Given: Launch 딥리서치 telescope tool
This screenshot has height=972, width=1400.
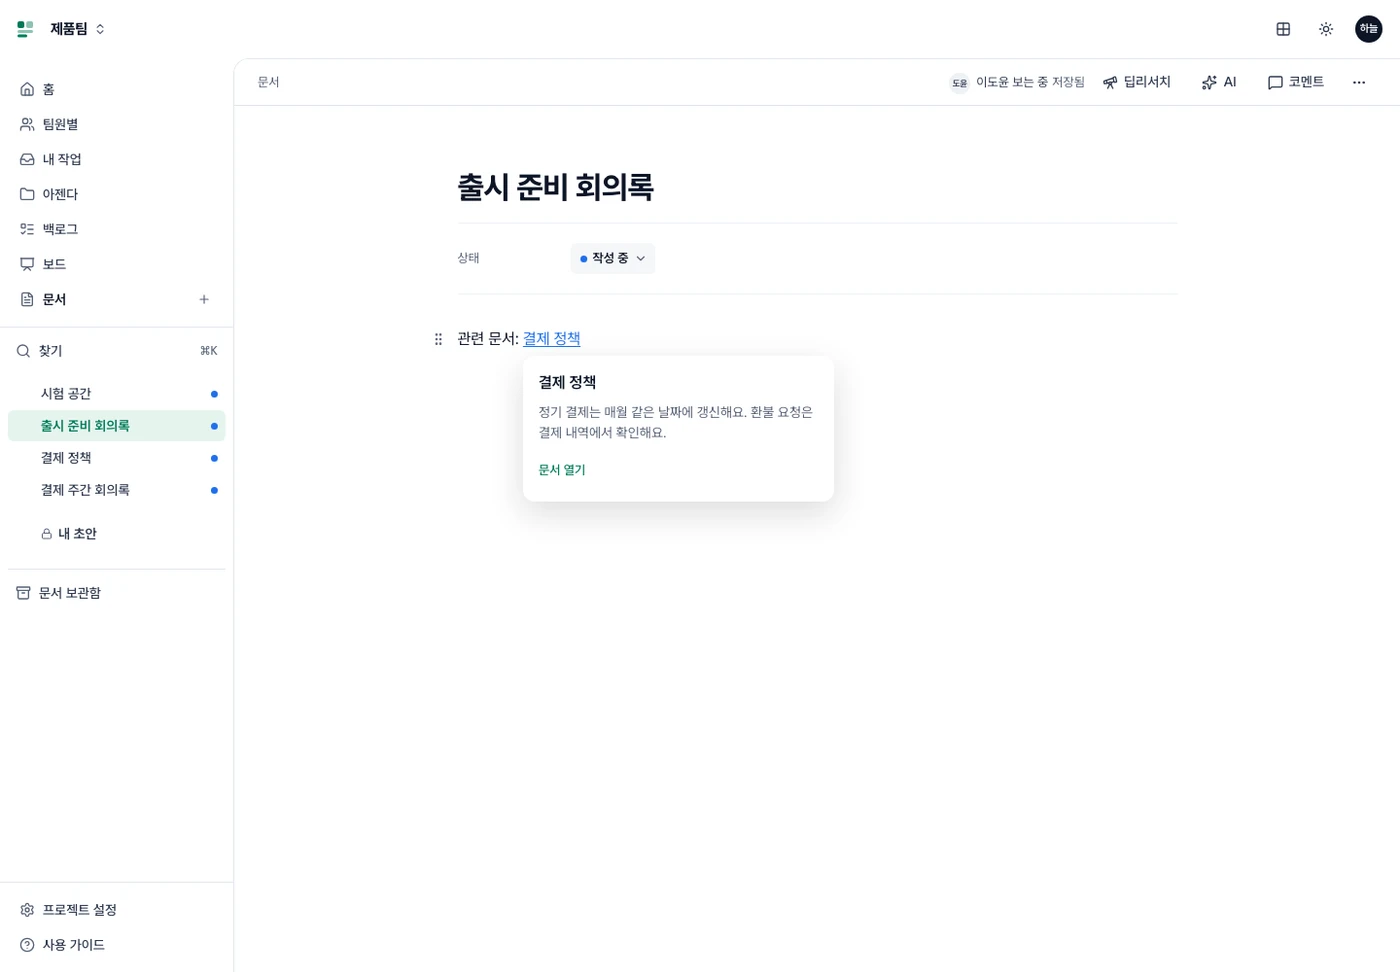Looking at the screenshot, I should (1137, 82).
